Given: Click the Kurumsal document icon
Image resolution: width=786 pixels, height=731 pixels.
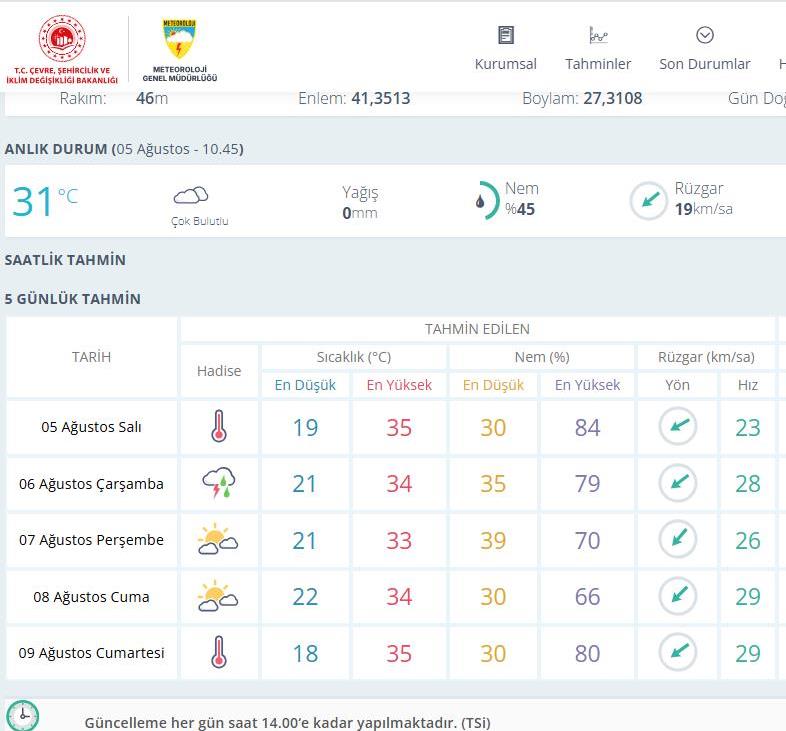Looking at the screenshot, I should click(x=505, y=35).
